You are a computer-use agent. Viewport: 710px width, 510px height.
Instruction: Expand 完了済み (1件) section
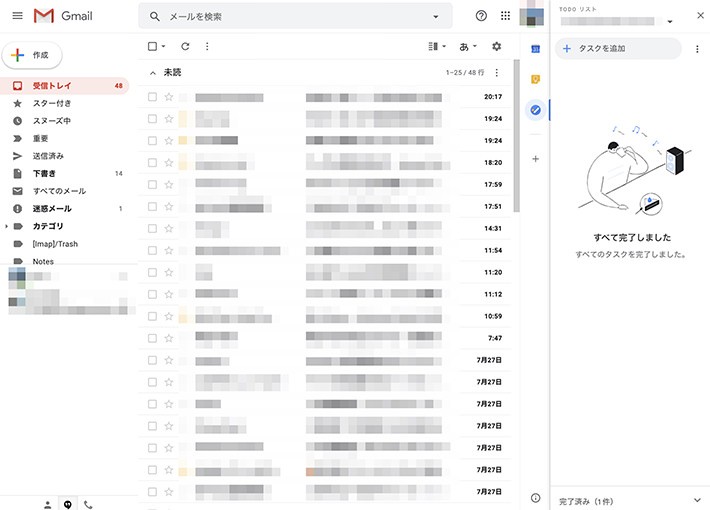(630, 501)
